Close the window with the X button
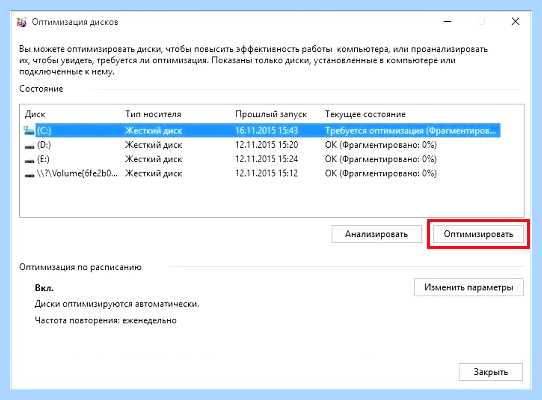Viewport: 542px width, 400px height. click(515, 21)
